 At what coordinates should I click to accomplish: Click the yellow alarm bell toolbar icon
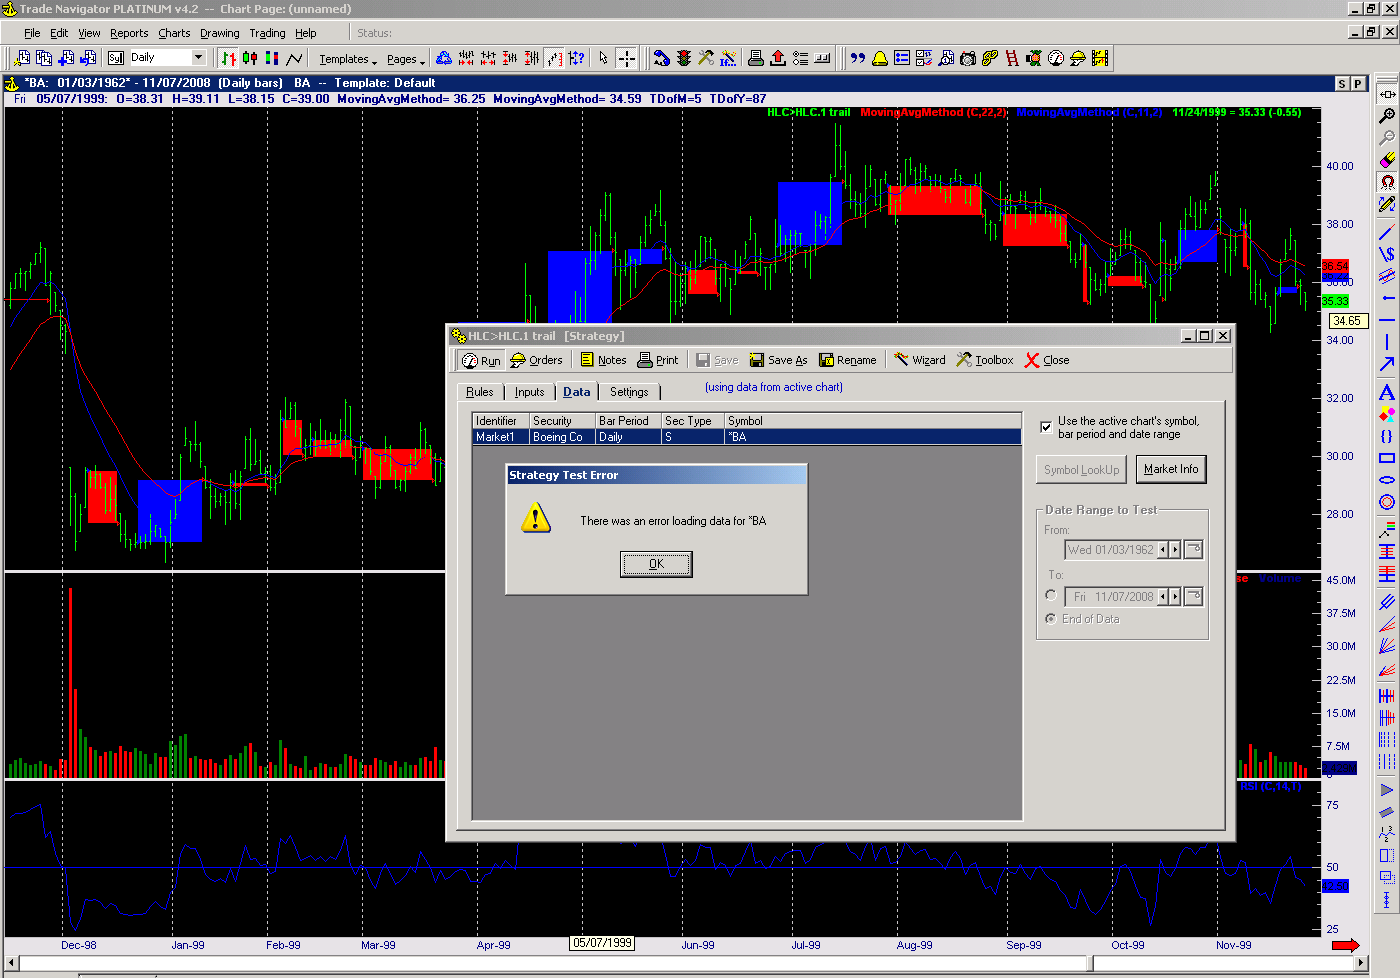pos(880,58)
